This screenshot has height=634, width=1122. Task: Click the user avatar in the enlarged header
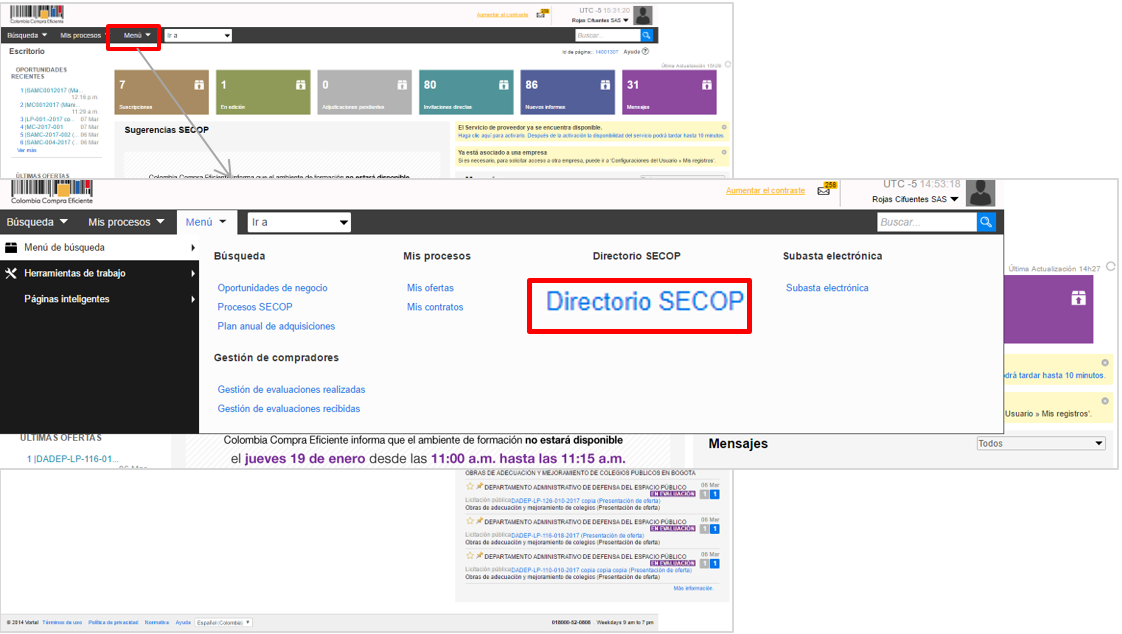[980, 193]
